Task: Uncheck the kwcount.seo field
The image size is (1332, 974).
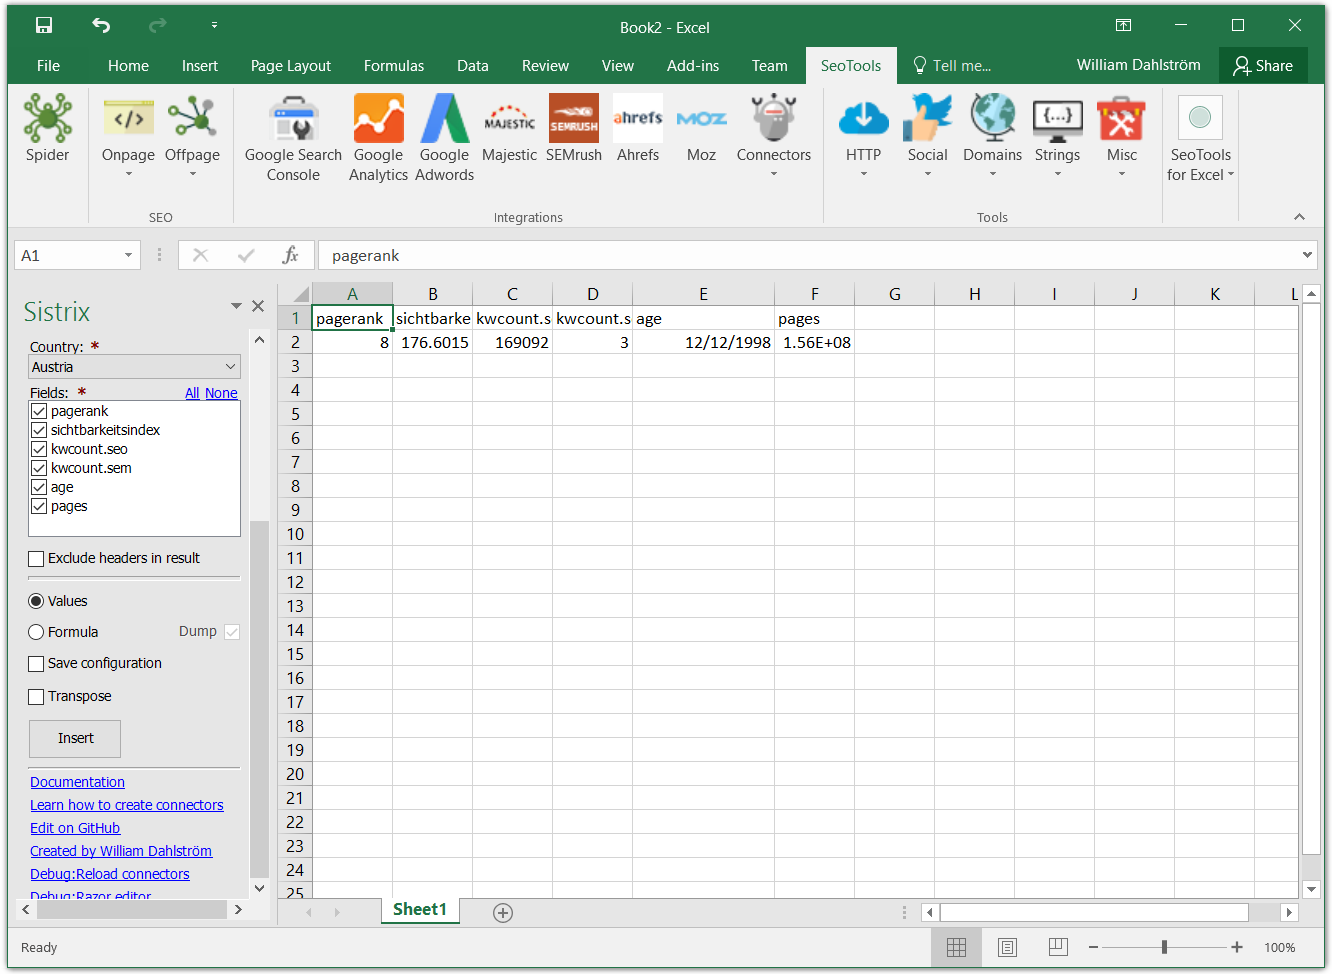Action: point(39,449)
